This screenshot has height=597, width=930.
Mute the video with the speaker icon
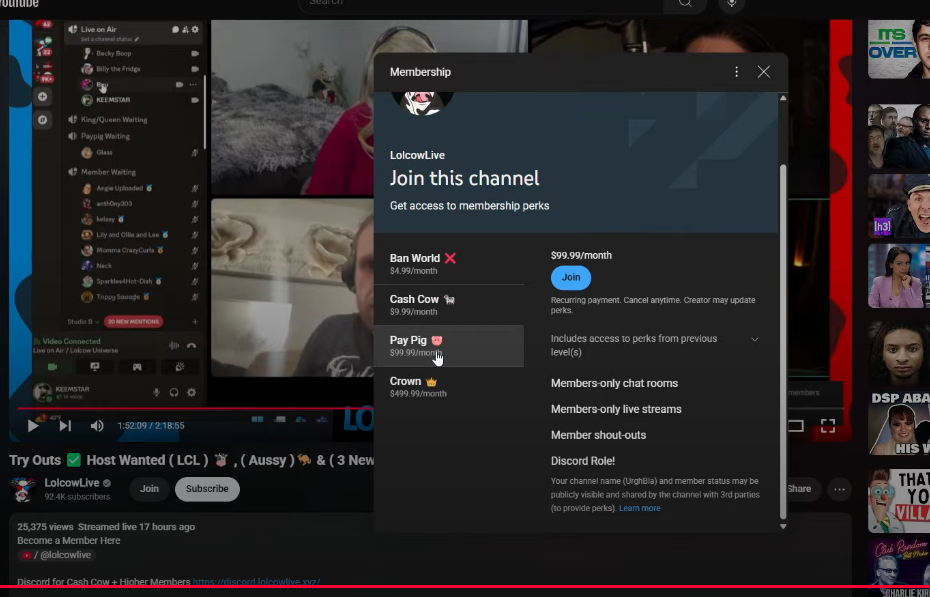(x=97, y=425)
